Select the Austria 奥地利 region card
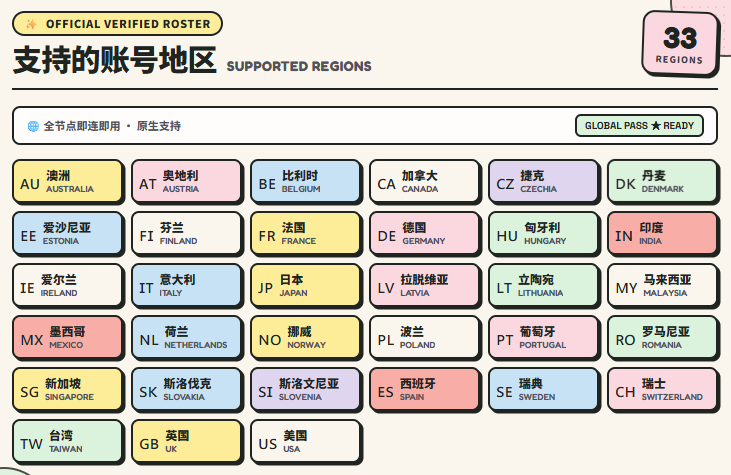This screenshot has width=731, height=475. tap(186, 181)
